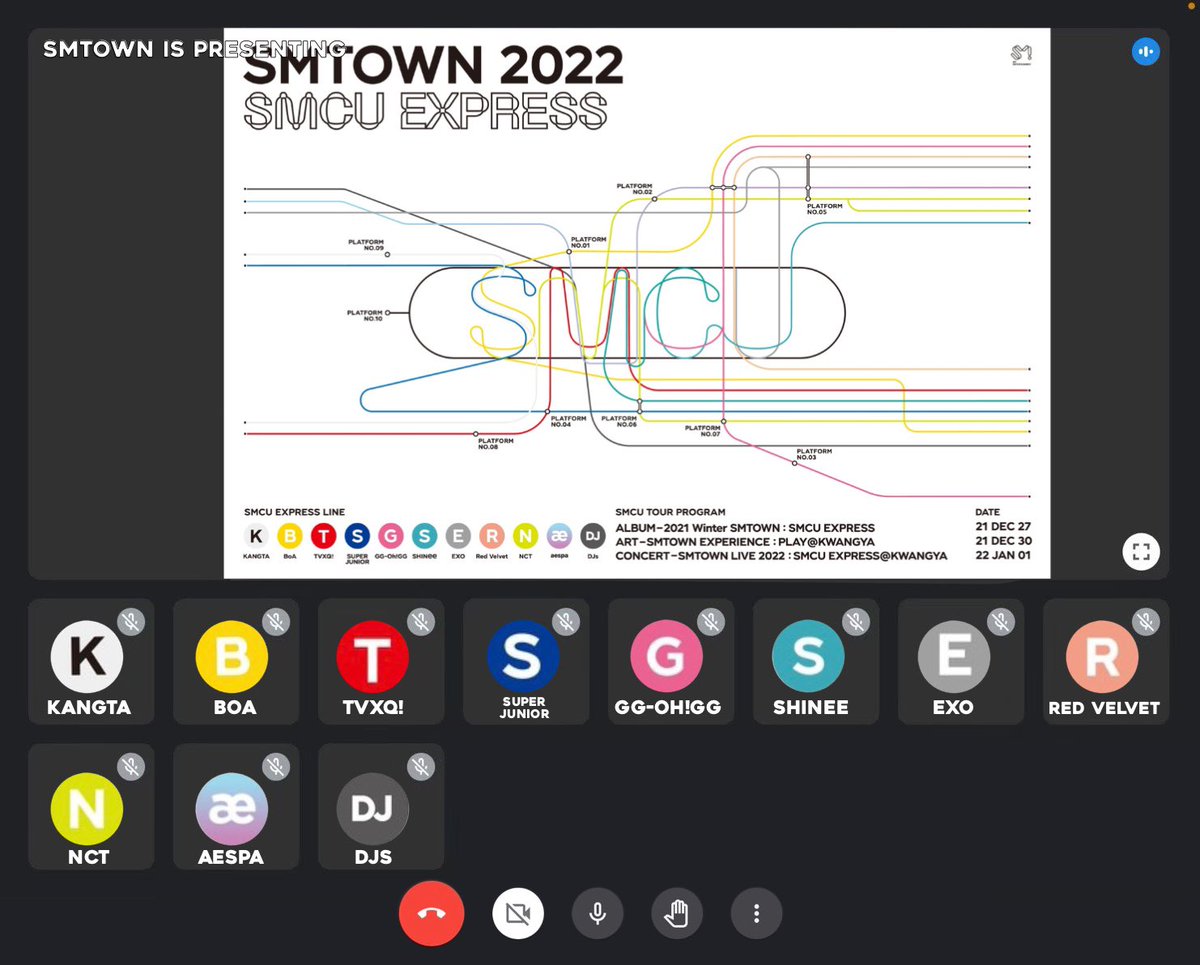Toggle the microphone button in the call controls
1200x965 pixels.
click(x=598, y=913)
